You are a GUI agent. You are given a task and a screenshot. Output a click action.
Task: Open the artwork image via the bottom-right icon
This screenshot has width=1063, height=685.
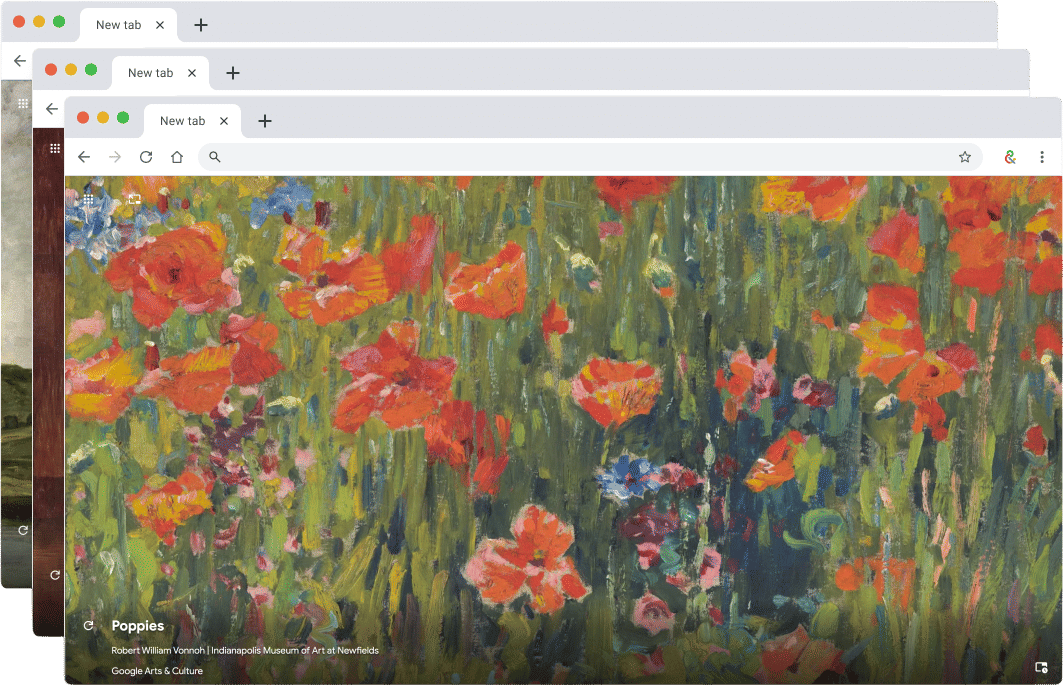(1040, 666)
